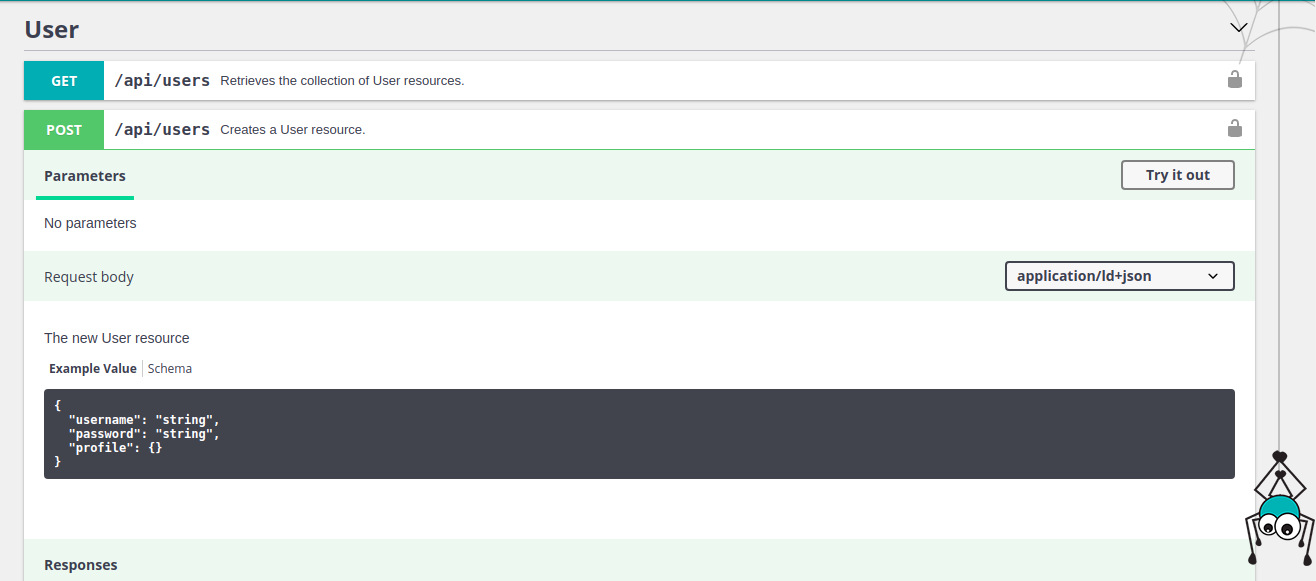The width and height of the screenshot is (1316, 581).
Task: Click the User section heading
Action: tap(51, 29)
